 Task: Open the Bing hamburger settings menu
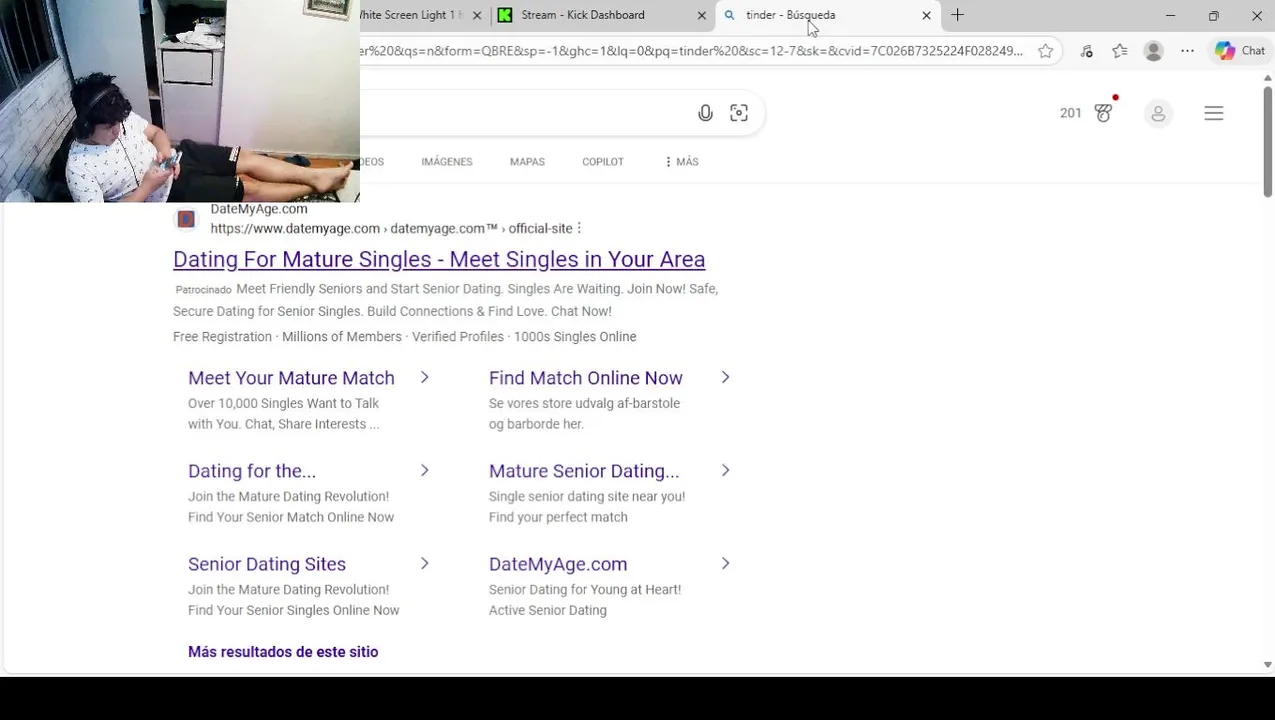(1214, 114)
